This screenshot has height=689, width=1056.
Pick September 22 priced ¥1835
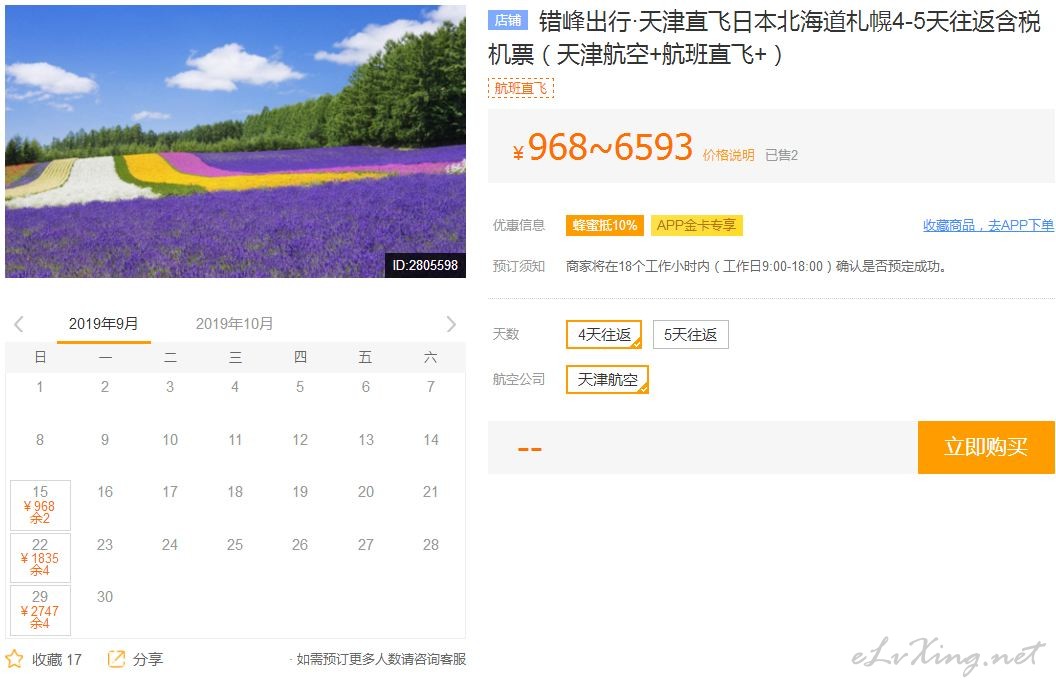pos(40,558)
